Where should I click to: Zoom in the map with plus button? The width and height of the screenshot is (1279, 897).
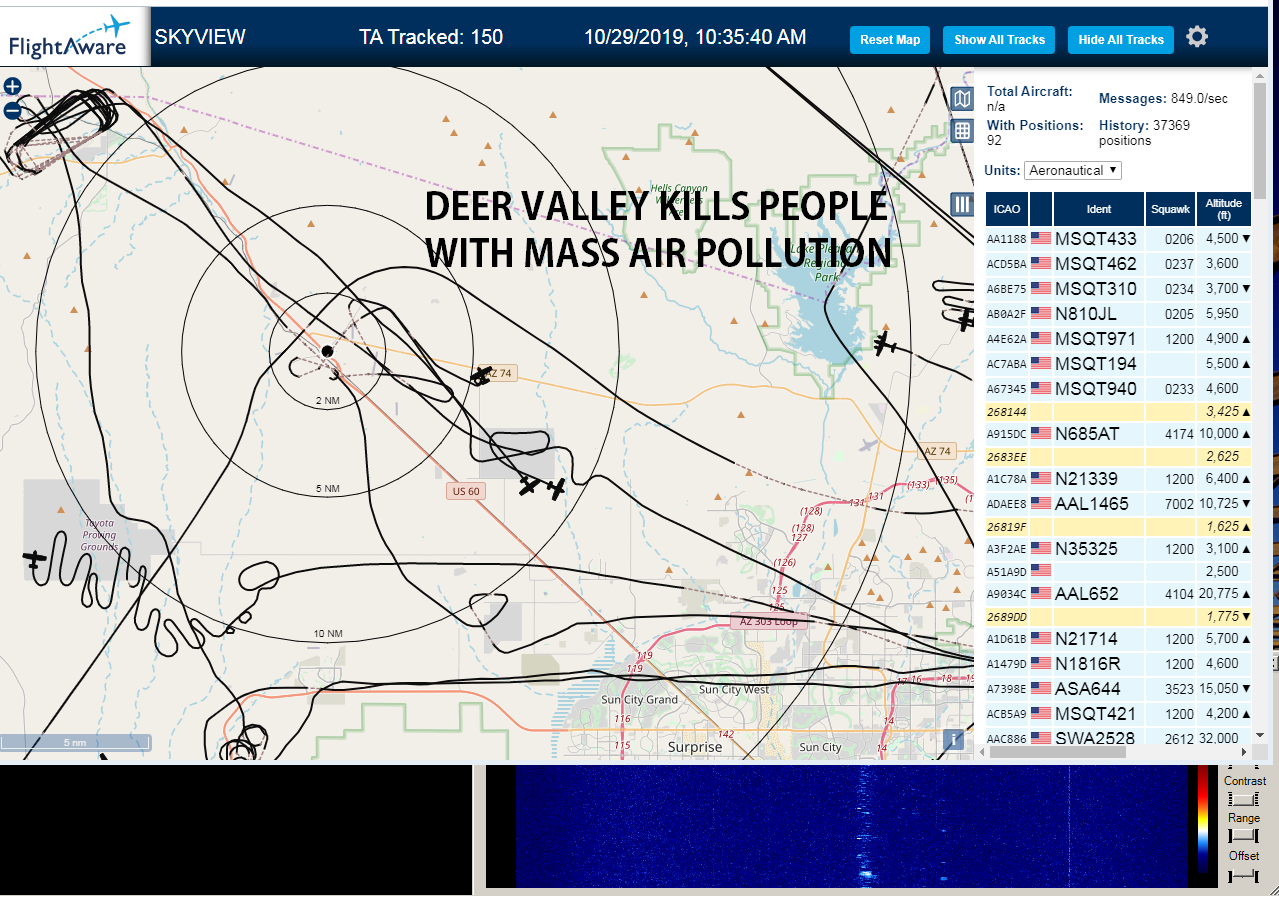coord(13,87)
